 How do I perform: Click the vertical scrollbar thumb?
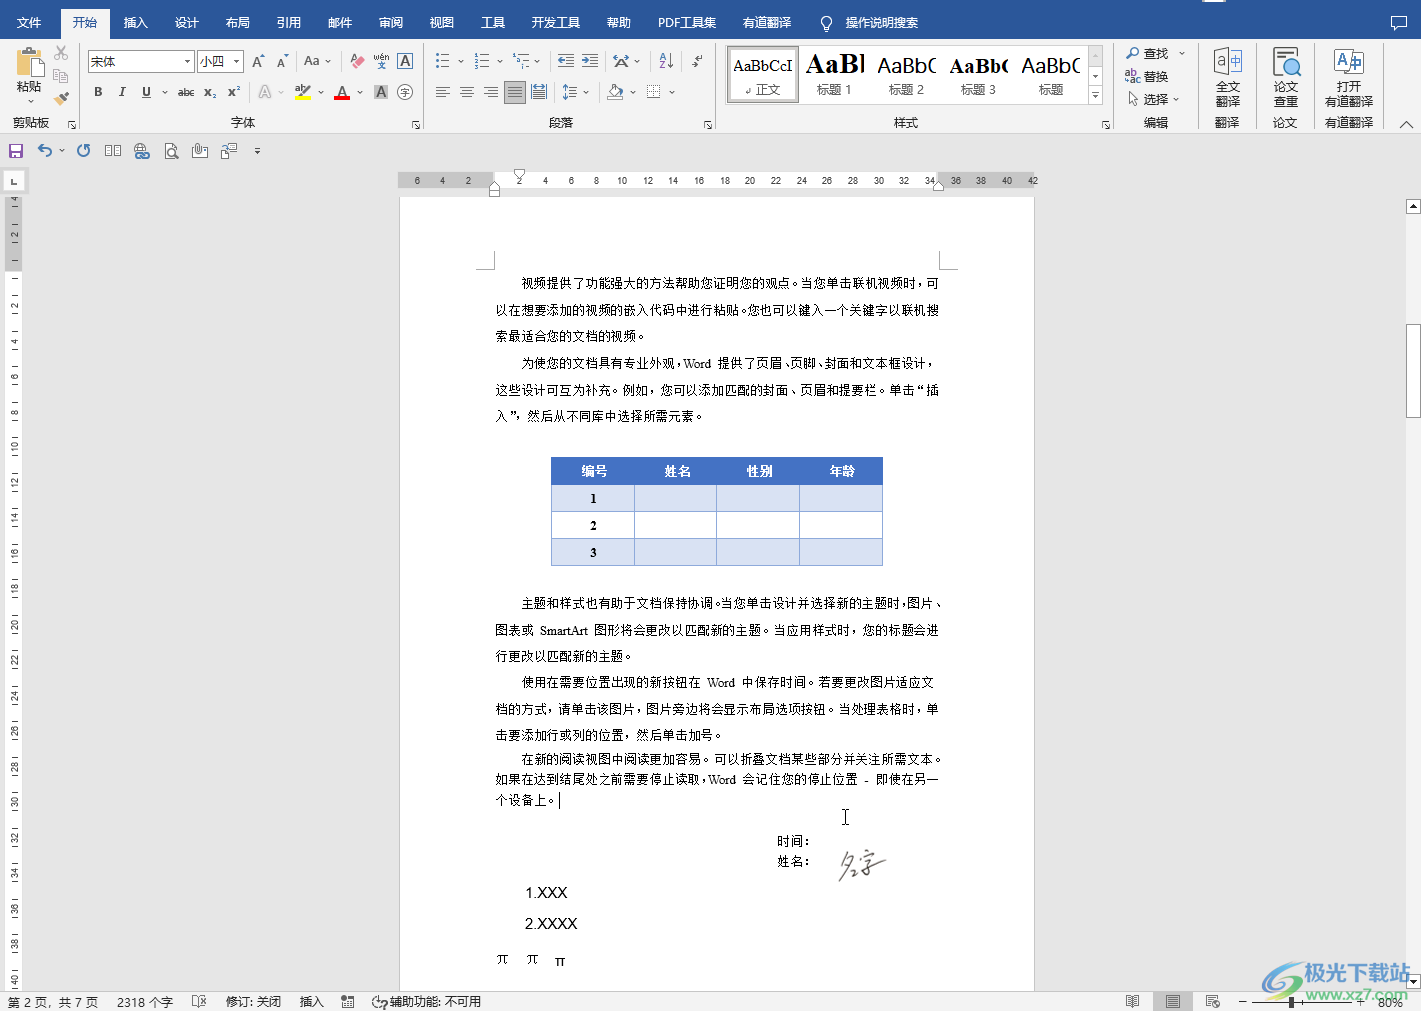point(1413,370)
